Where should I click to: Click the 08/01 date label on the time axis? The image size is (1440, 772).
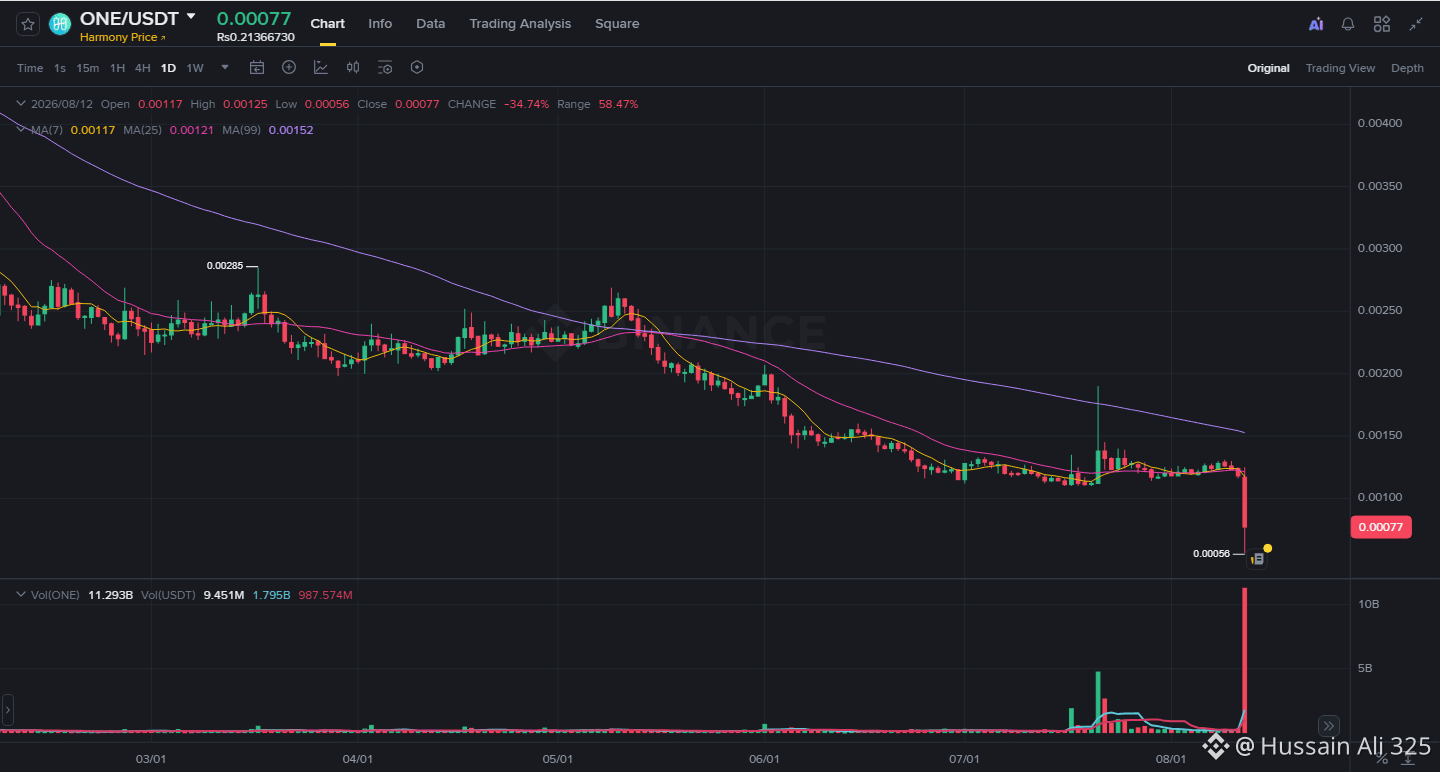[x=1170, y=760]
